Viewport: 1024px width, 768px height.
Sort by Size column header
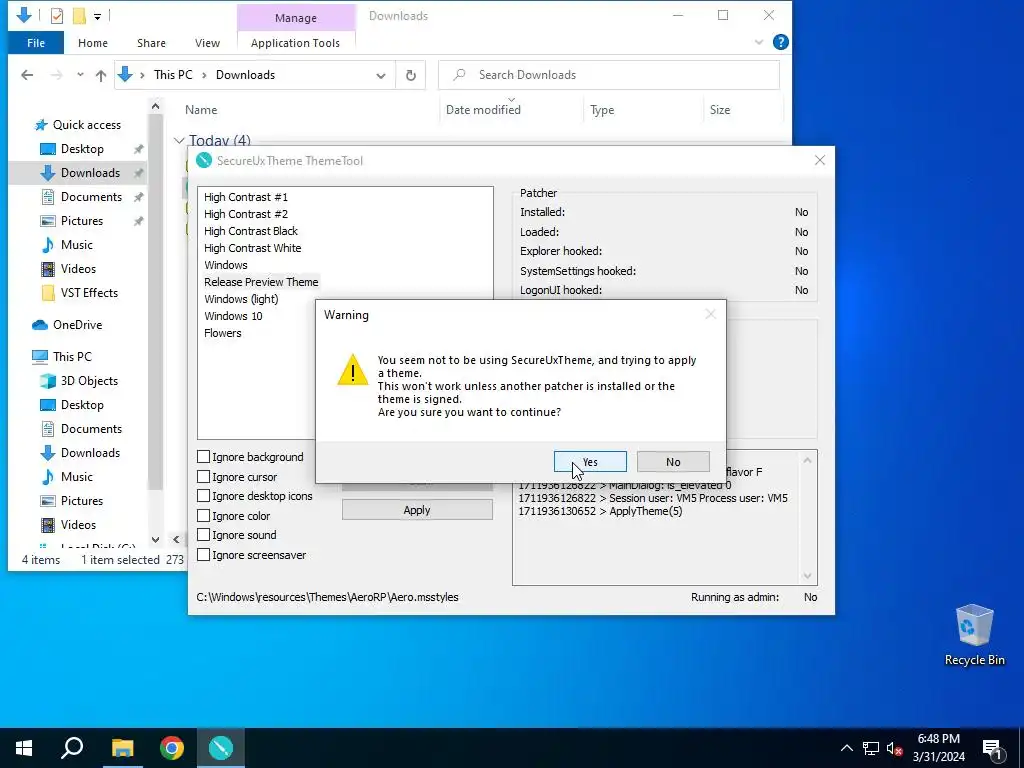click(720, 110)
